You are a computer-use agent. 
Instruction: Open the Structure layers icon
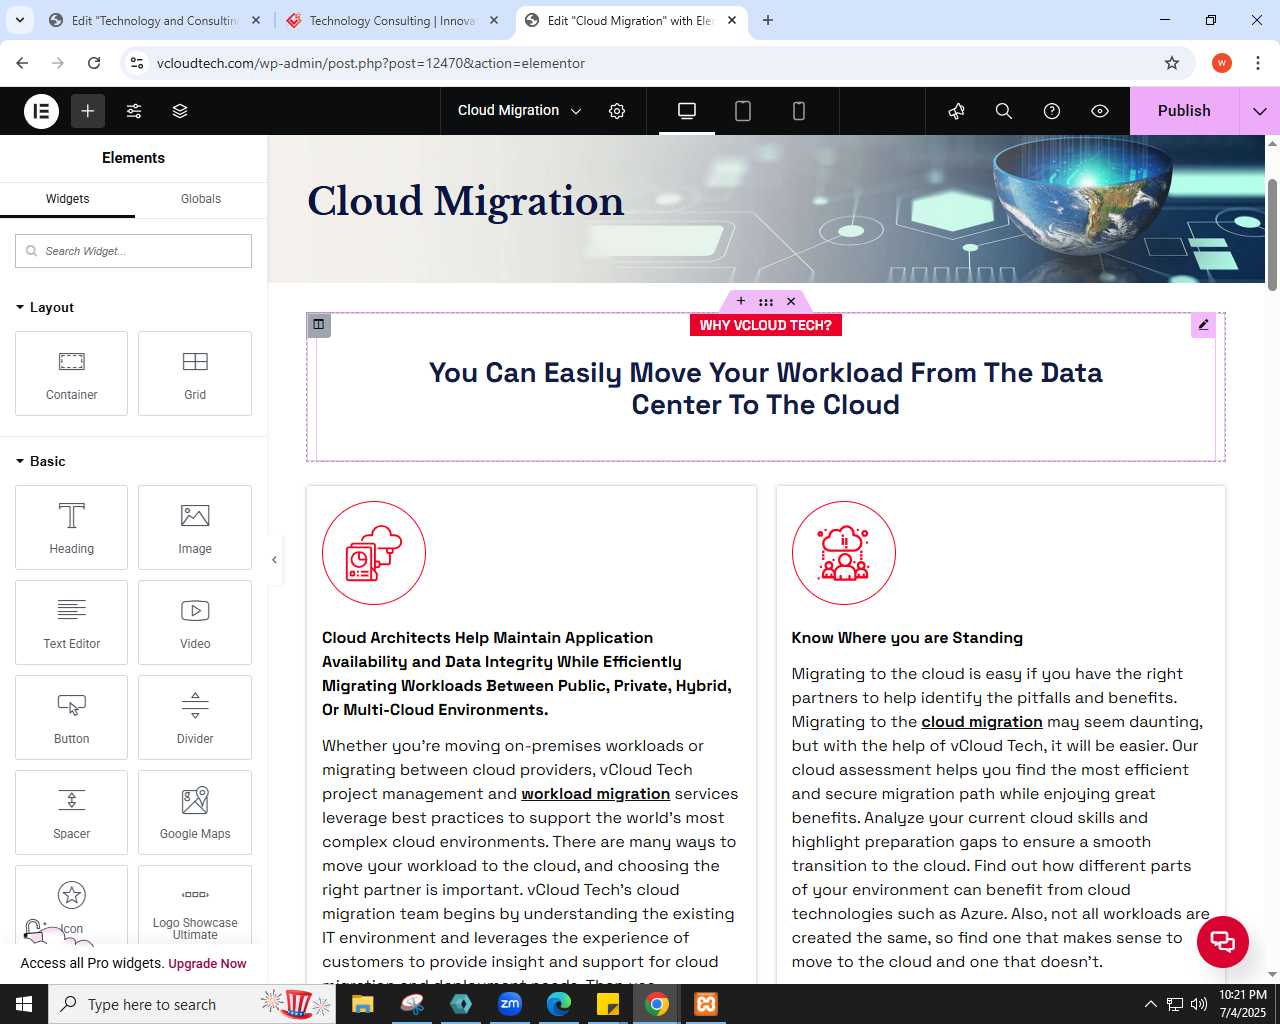pos(180,111)
